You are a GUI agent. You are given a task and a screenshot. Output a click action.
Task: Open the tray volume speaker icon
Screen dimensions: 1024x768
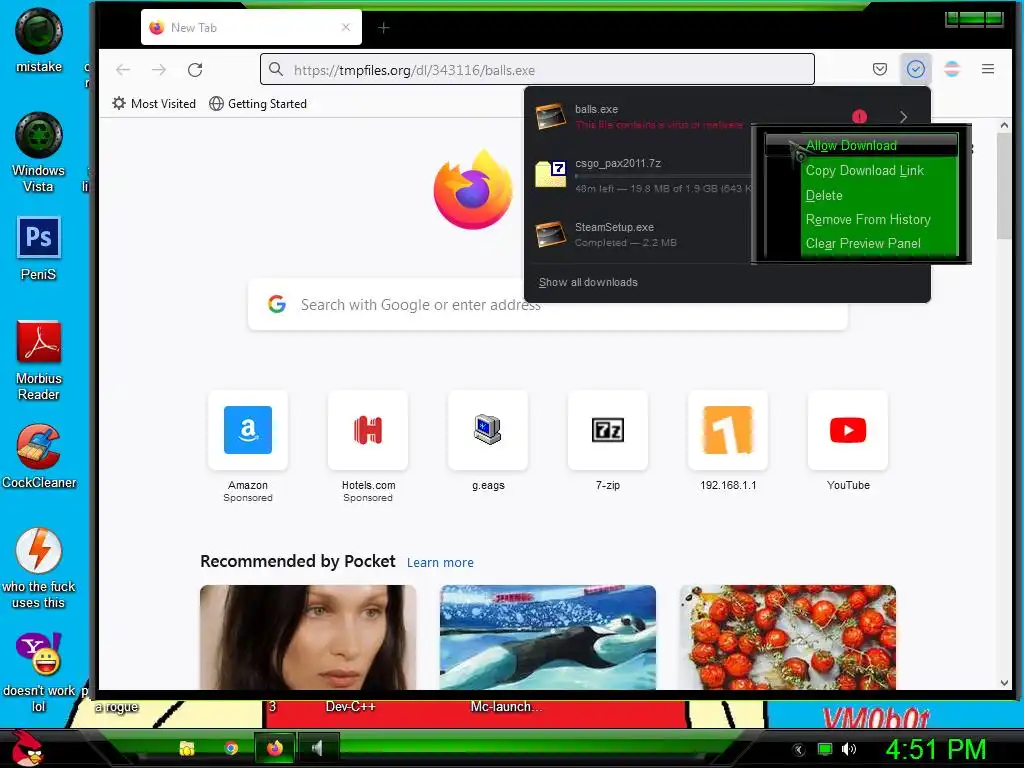coord(849,749)
